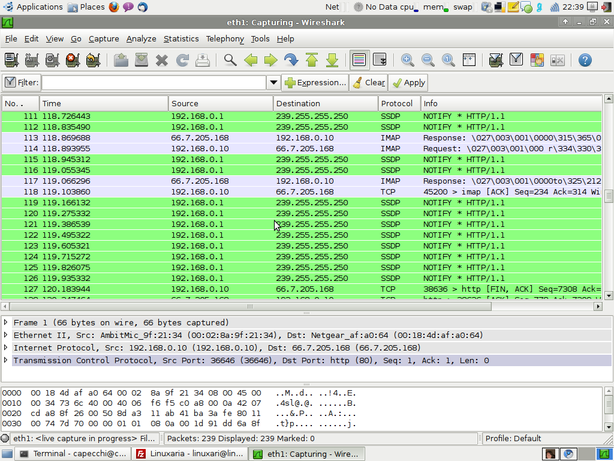Image resolution: width=614 pixels, height=461 pixels.
Task: Clear the display filter
Action: click(368, 83)
